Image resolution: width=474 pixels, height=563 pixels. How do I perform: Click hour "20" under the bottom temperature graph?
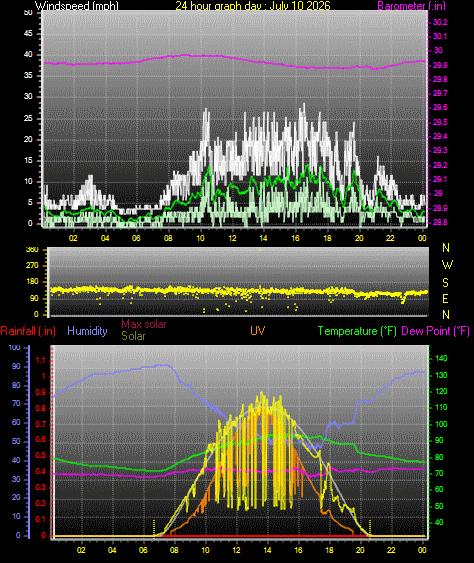coord(360,550)
